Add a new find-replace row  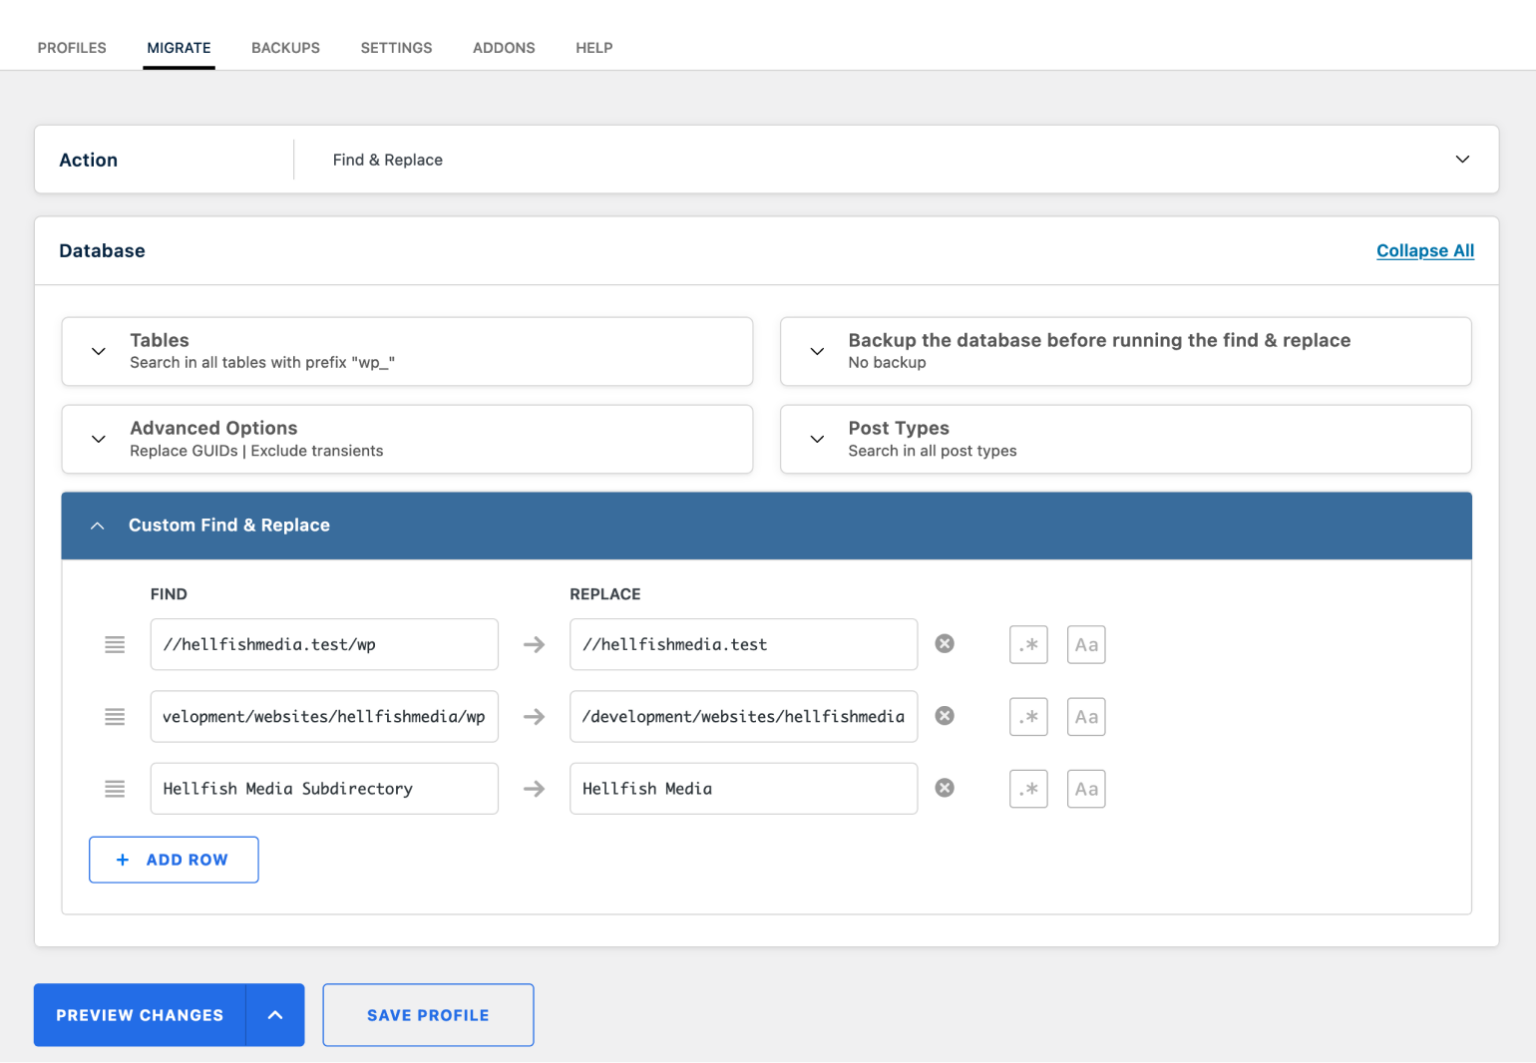point(173,859)
